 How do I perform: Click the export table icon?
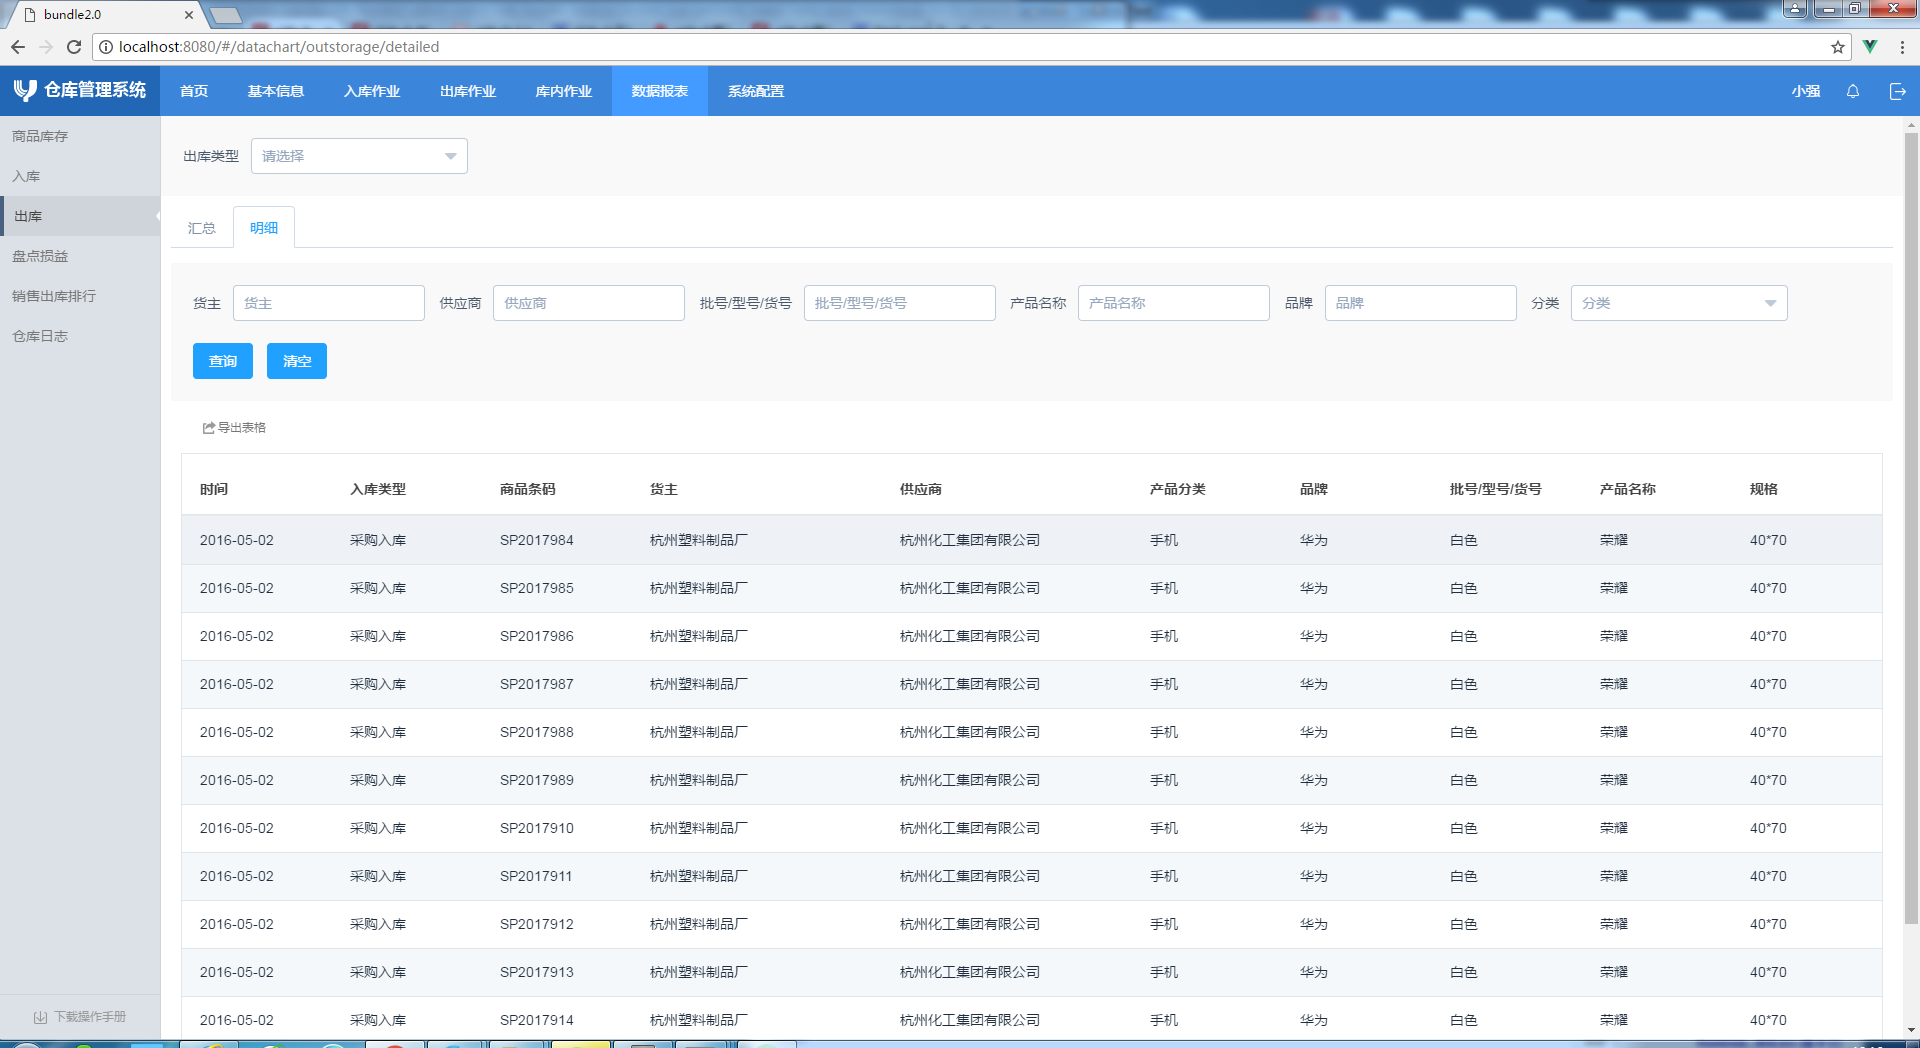pos(208,428)
